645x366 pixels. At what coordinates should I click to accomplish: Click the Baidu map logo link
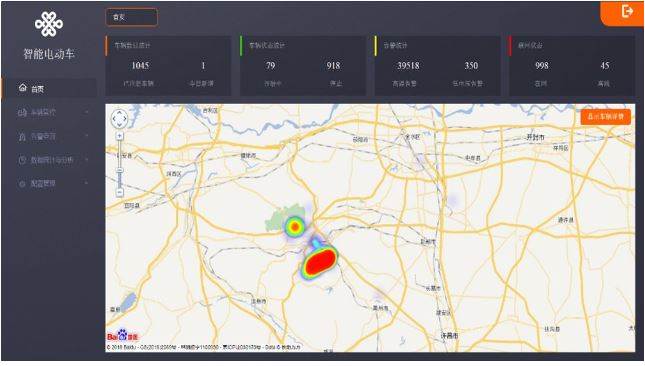tap(123, 336)
